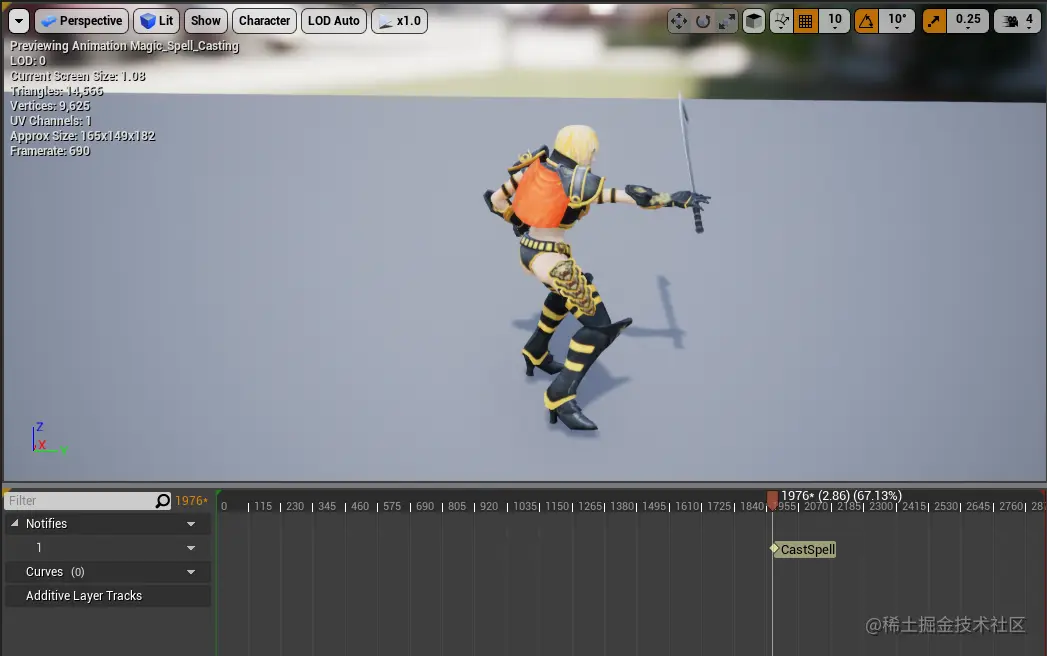The height and width of the screenshot is (656, 1047).
Task: Open camera speed 4 setting
Action: pos(1018,21)
